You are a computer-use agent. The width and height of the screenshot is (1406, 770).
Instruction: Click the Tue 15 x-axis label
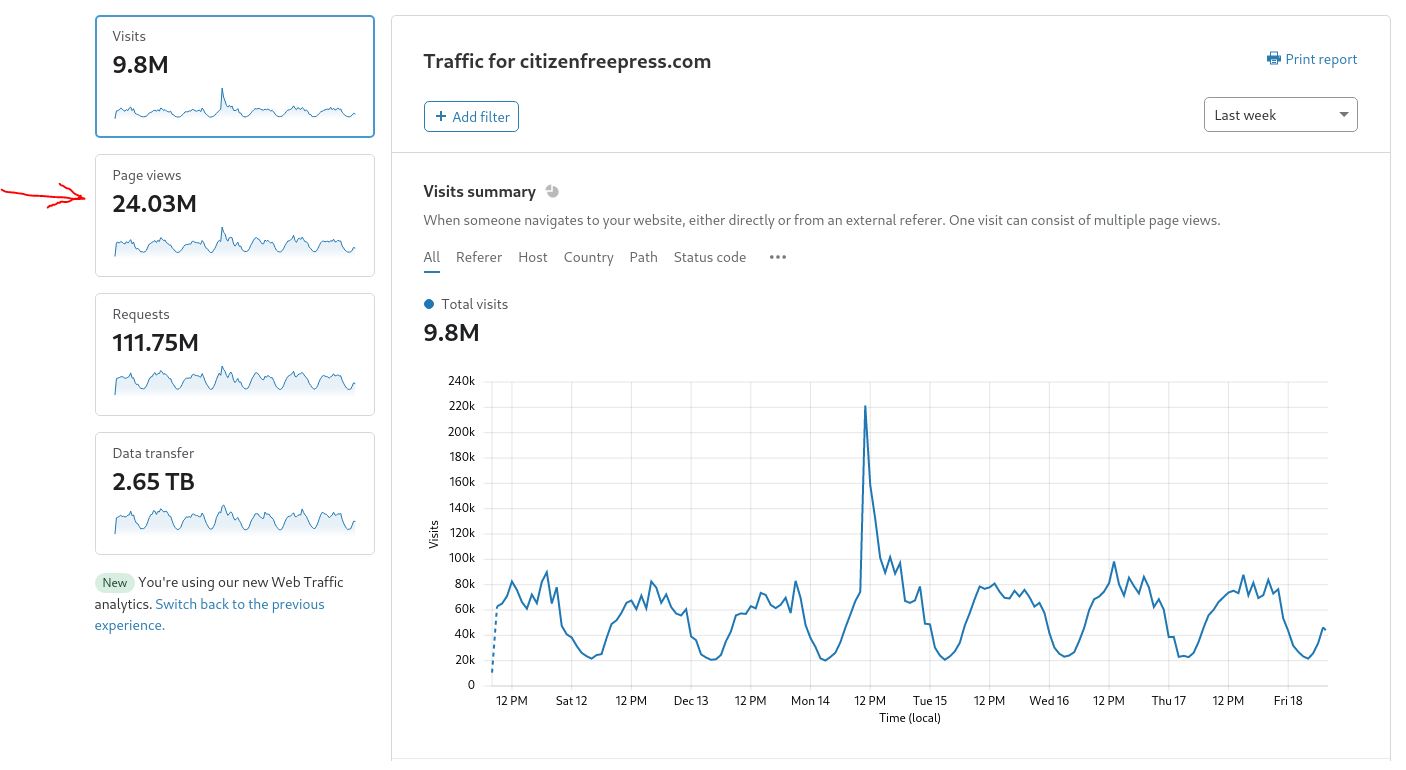pyautogui.click(x=930, y=701)
